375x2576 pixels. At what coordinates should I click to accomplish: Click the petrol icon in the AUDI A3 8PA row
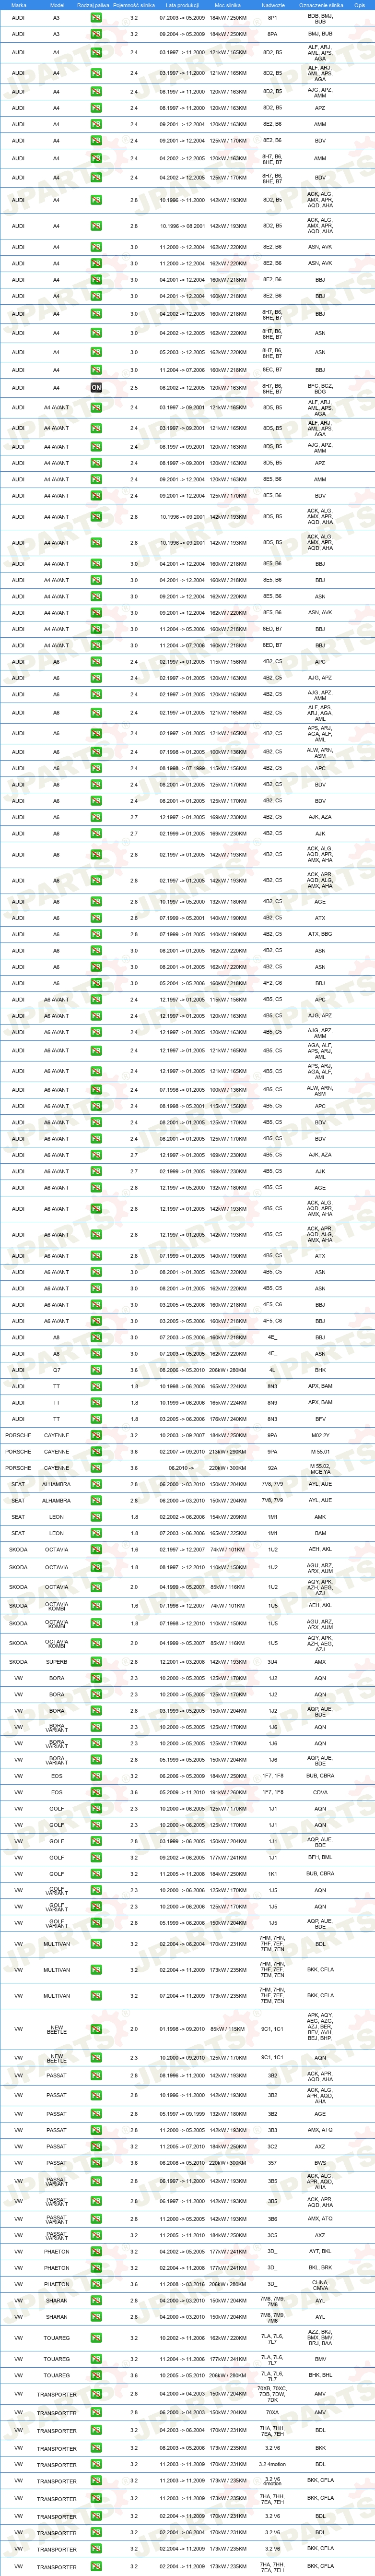pos(96,34)
